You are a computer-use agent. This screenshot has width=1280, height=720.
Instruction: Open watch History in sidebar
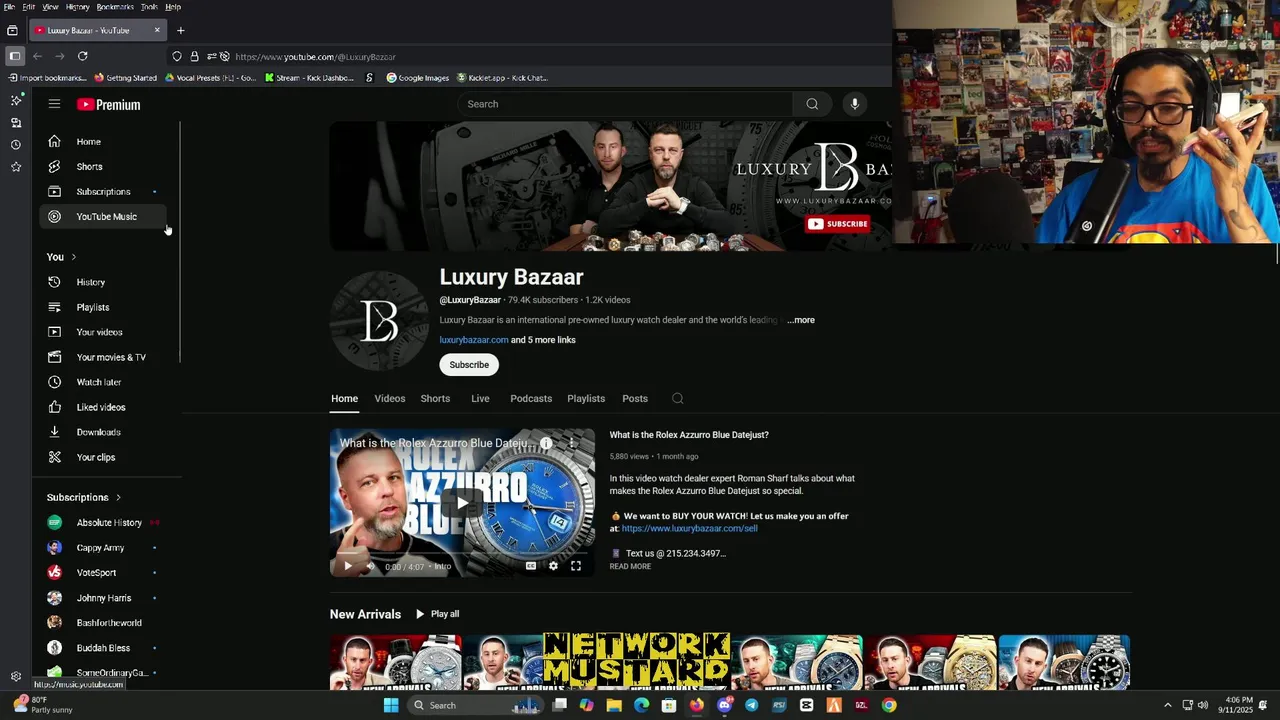104,282
